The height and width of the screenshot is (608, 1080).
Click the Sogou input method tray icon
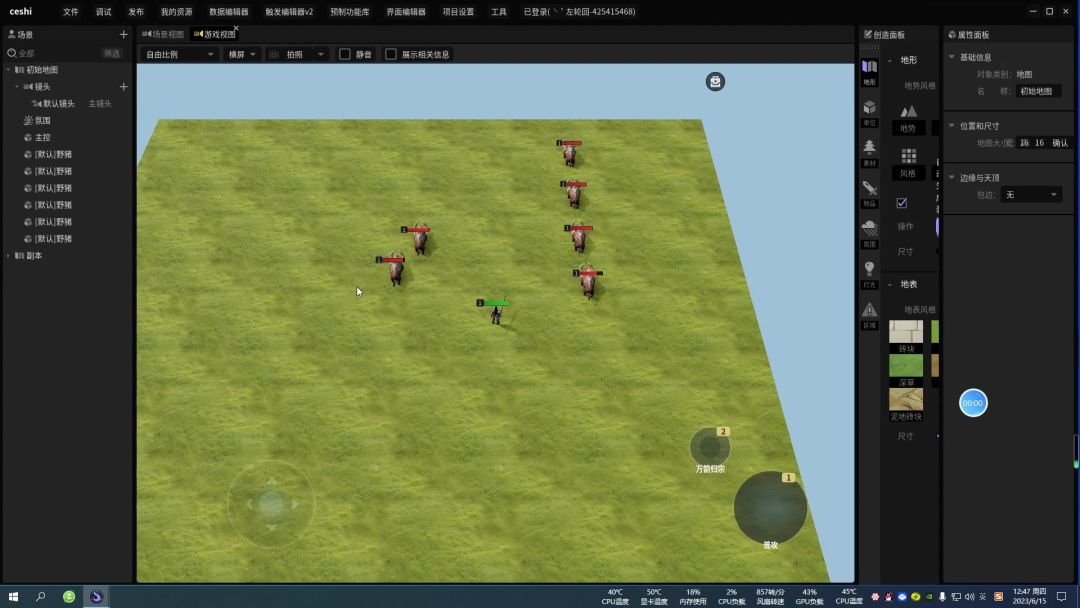coord(998,597)
